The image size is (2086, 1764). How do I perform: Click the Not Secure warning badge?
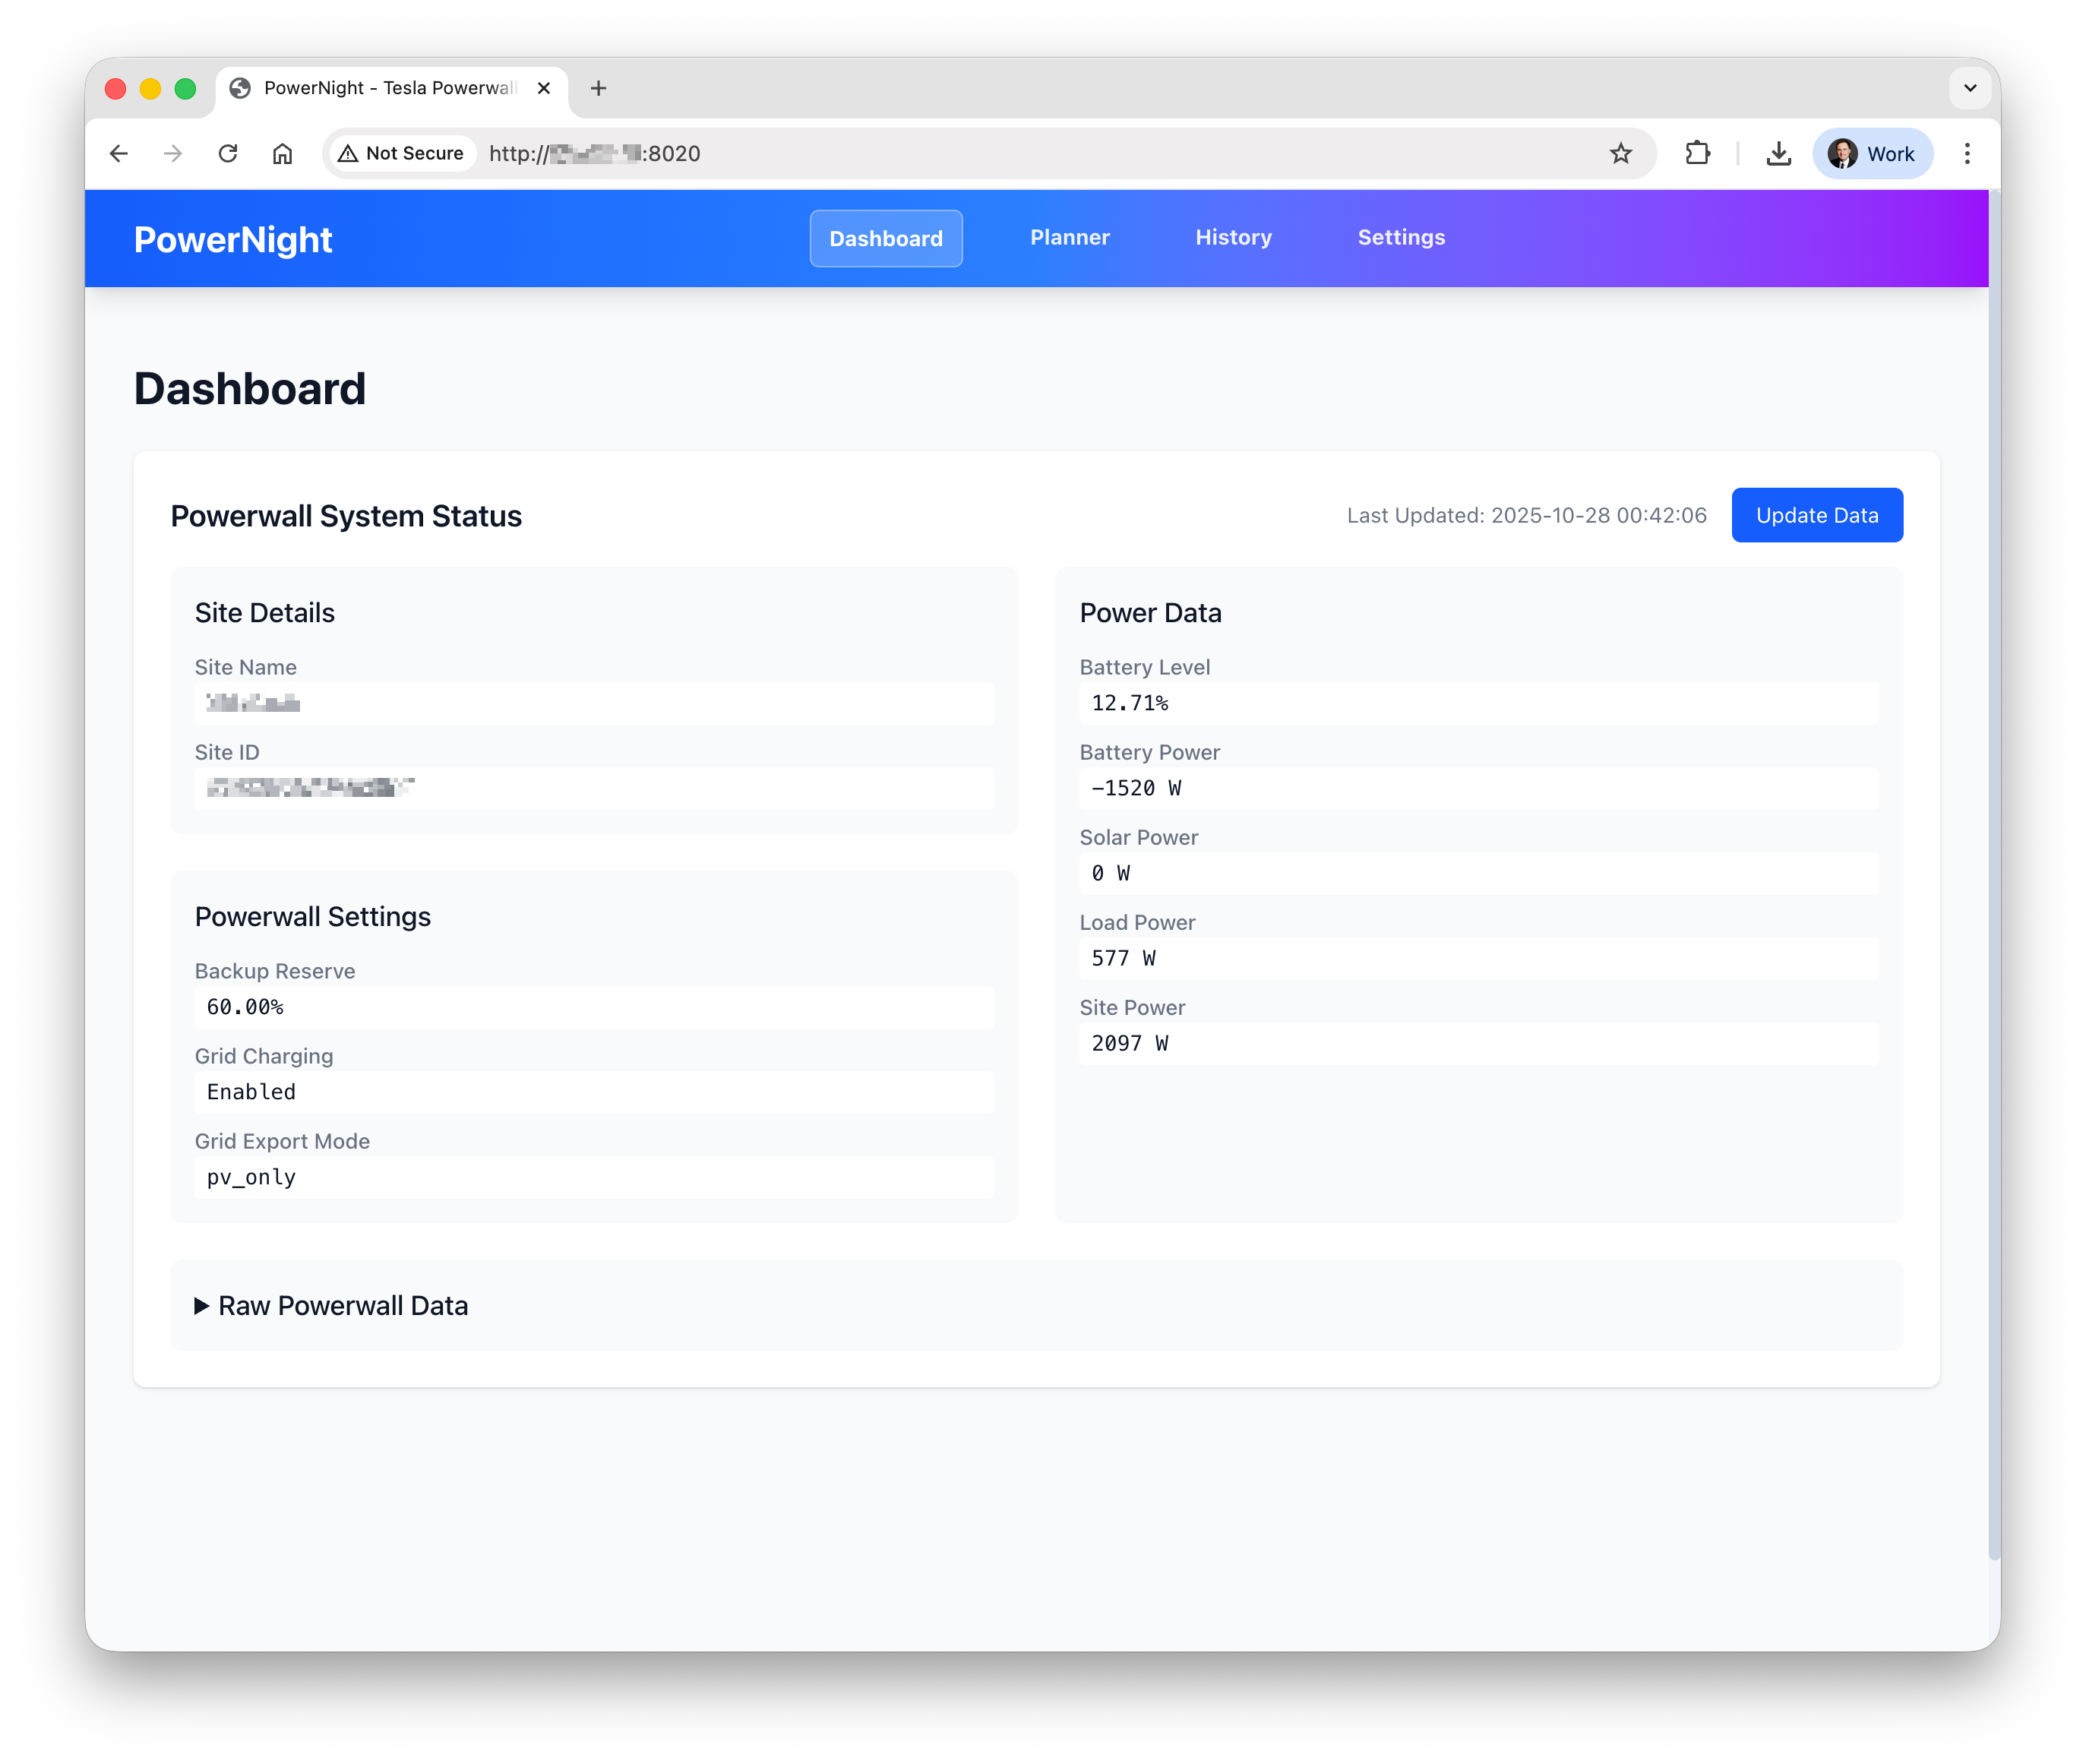point(400,153)
